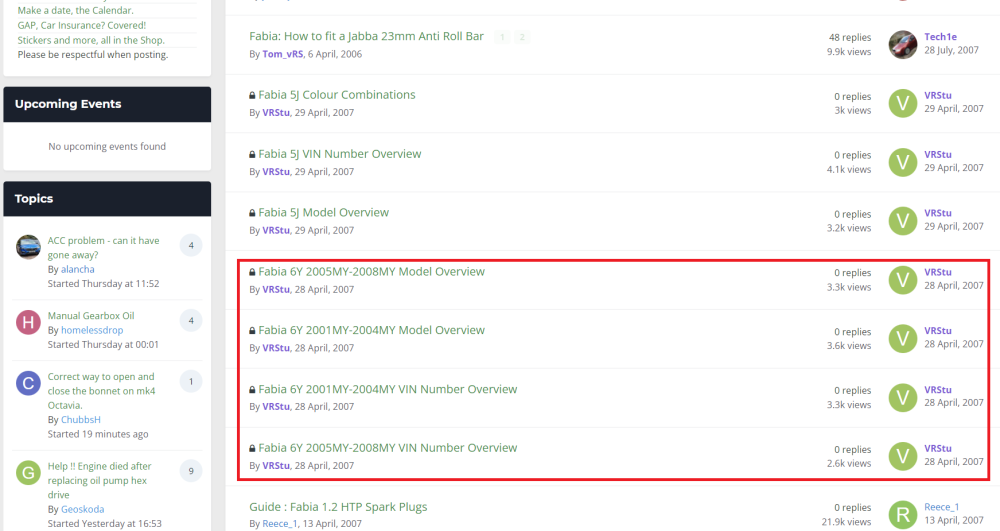Click lock icon beside Fabia 5J VIN Number Overview
Image resolution: width=1000 pixels, height=531 pixels.
click(x=252, y=154)
